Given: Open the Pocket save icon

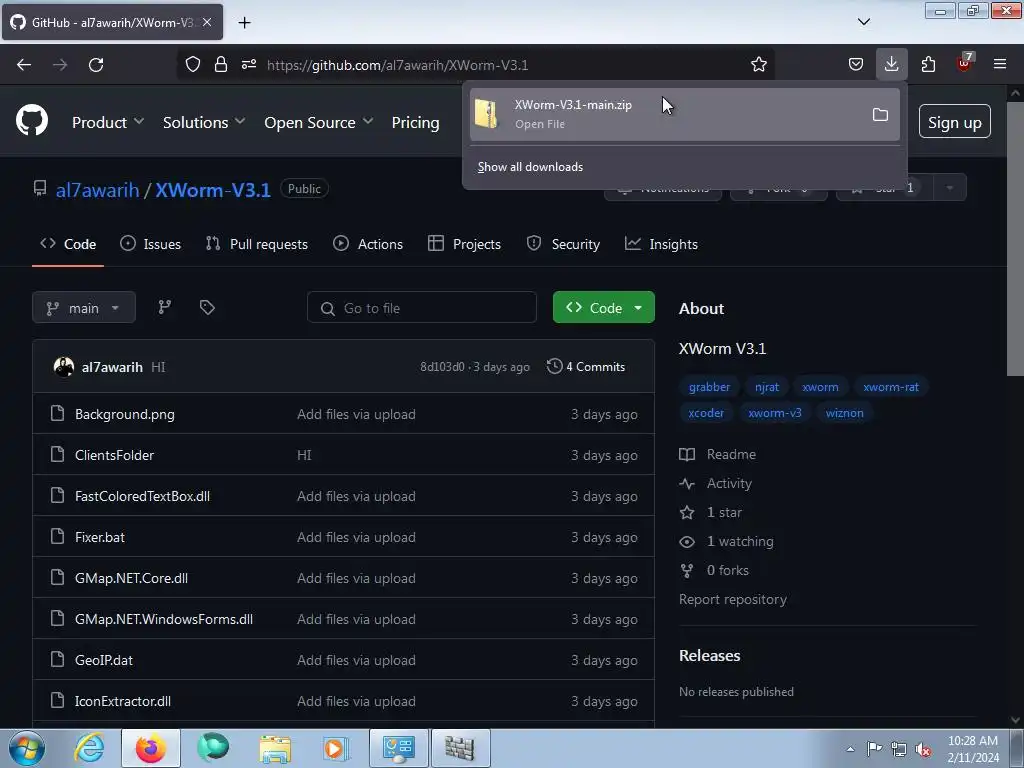Looking at the screenshot, I should coord(856,64).
